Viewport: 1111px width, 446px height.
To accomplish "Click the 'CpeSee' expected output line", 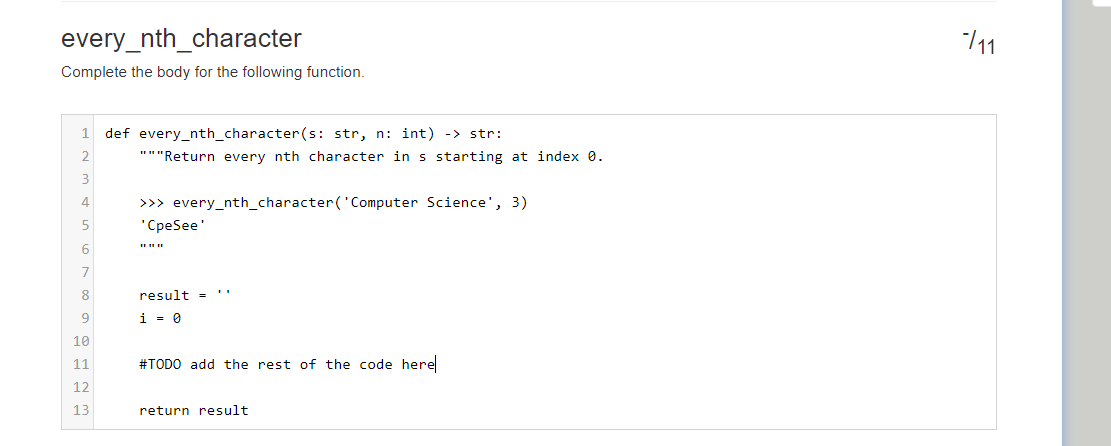I will point(174,226).
